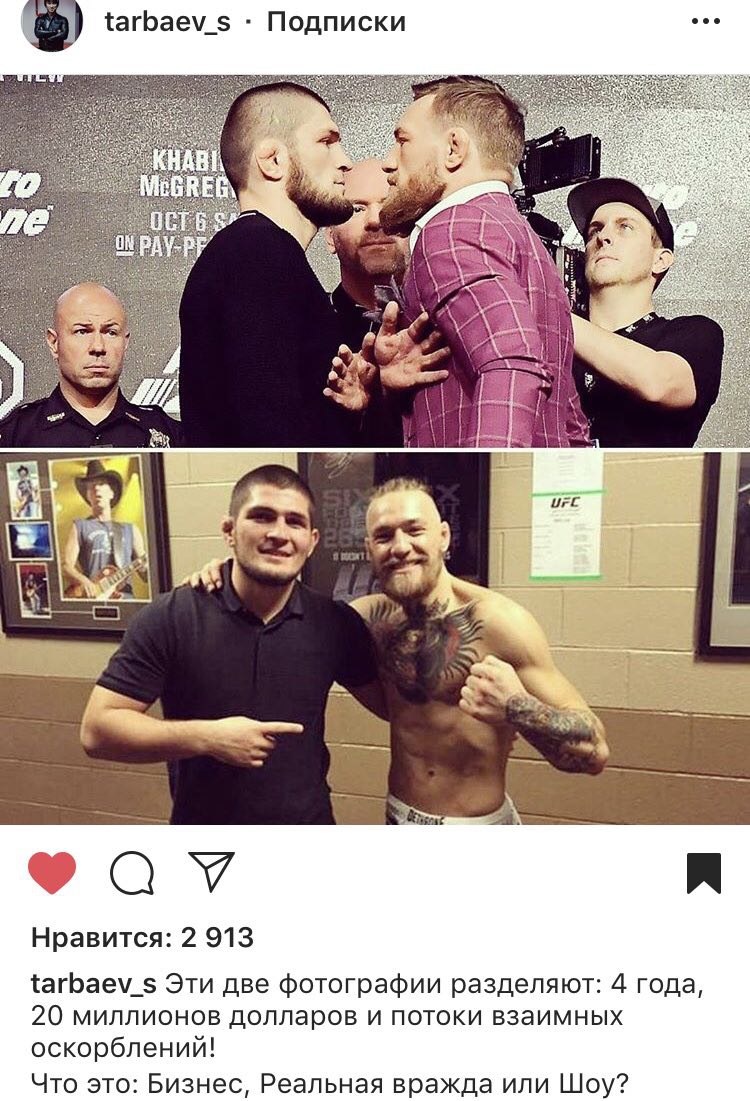Unsave post with the bookmark icon
Image resolution: width=750 pixels, height=1101 pixels.
click(704, 873)
